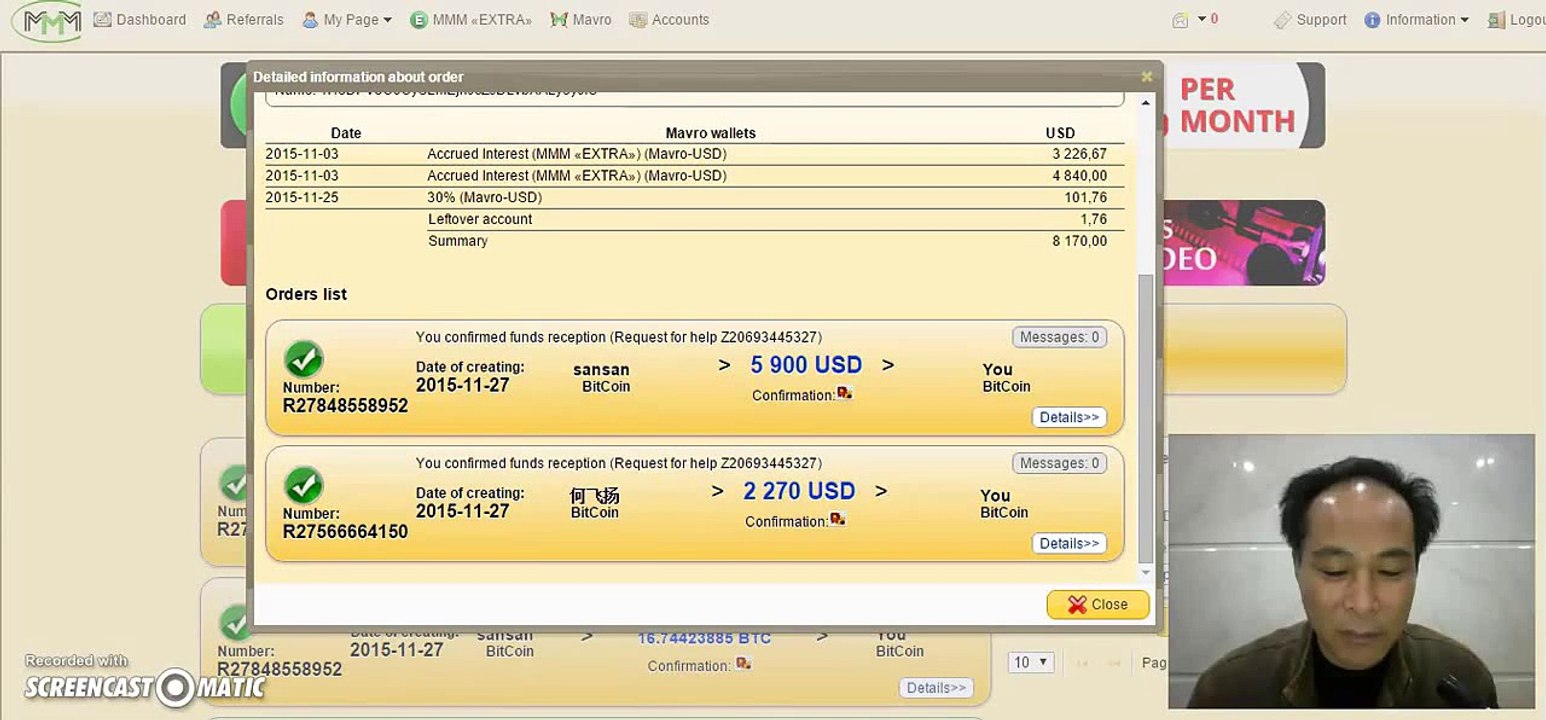1546x720 pixels.
Task: Click the Support icon in navbar
Action: (1282, 20)
